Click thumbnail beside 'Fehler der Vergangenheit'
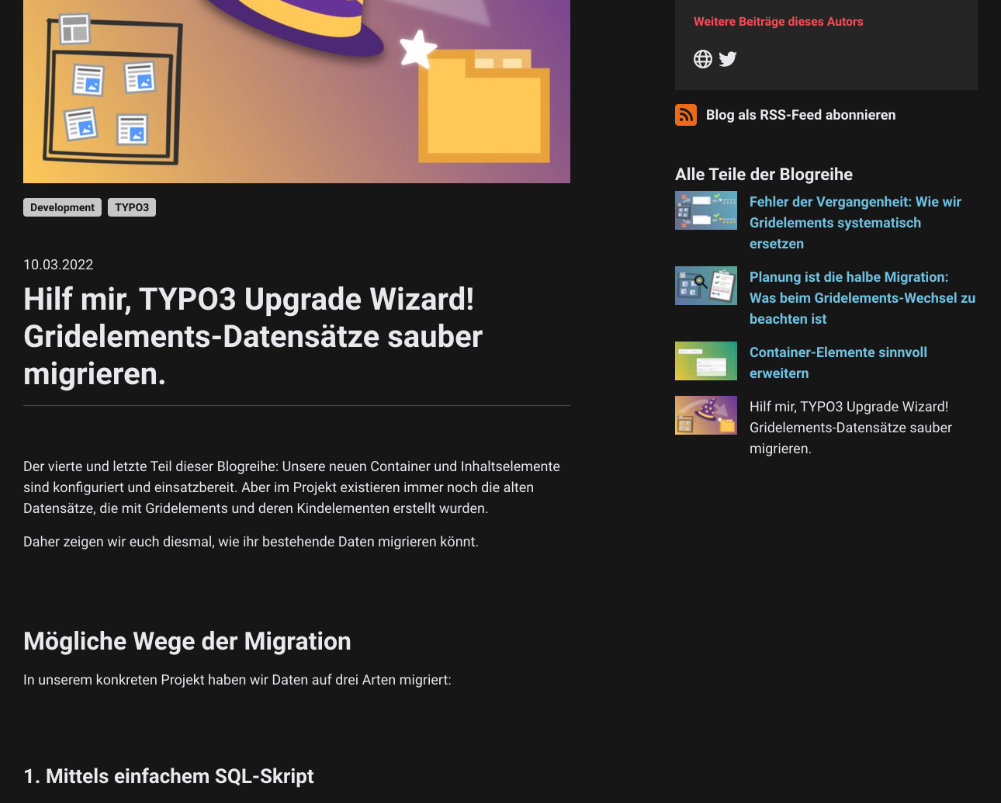This screenshot has height=803, width=1001. pos(705,211)
